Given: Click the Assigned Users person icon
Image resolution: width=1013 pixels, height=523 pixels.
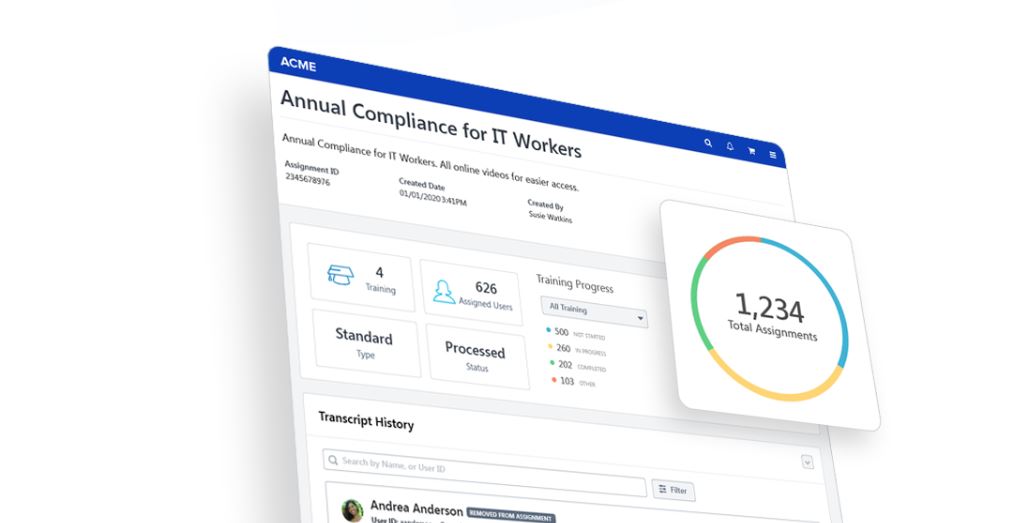Looking at the screenshot, I should click(444, 292).
